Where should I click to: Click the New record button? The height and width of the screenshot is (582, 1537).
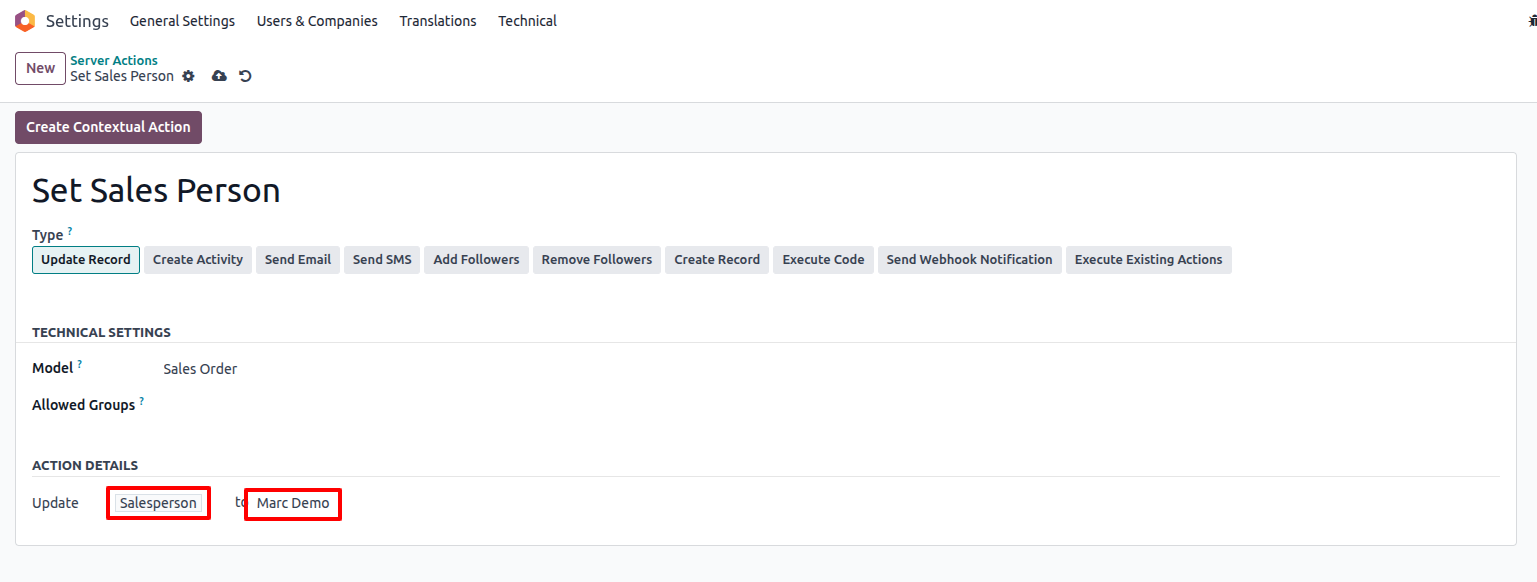[40, 68]
